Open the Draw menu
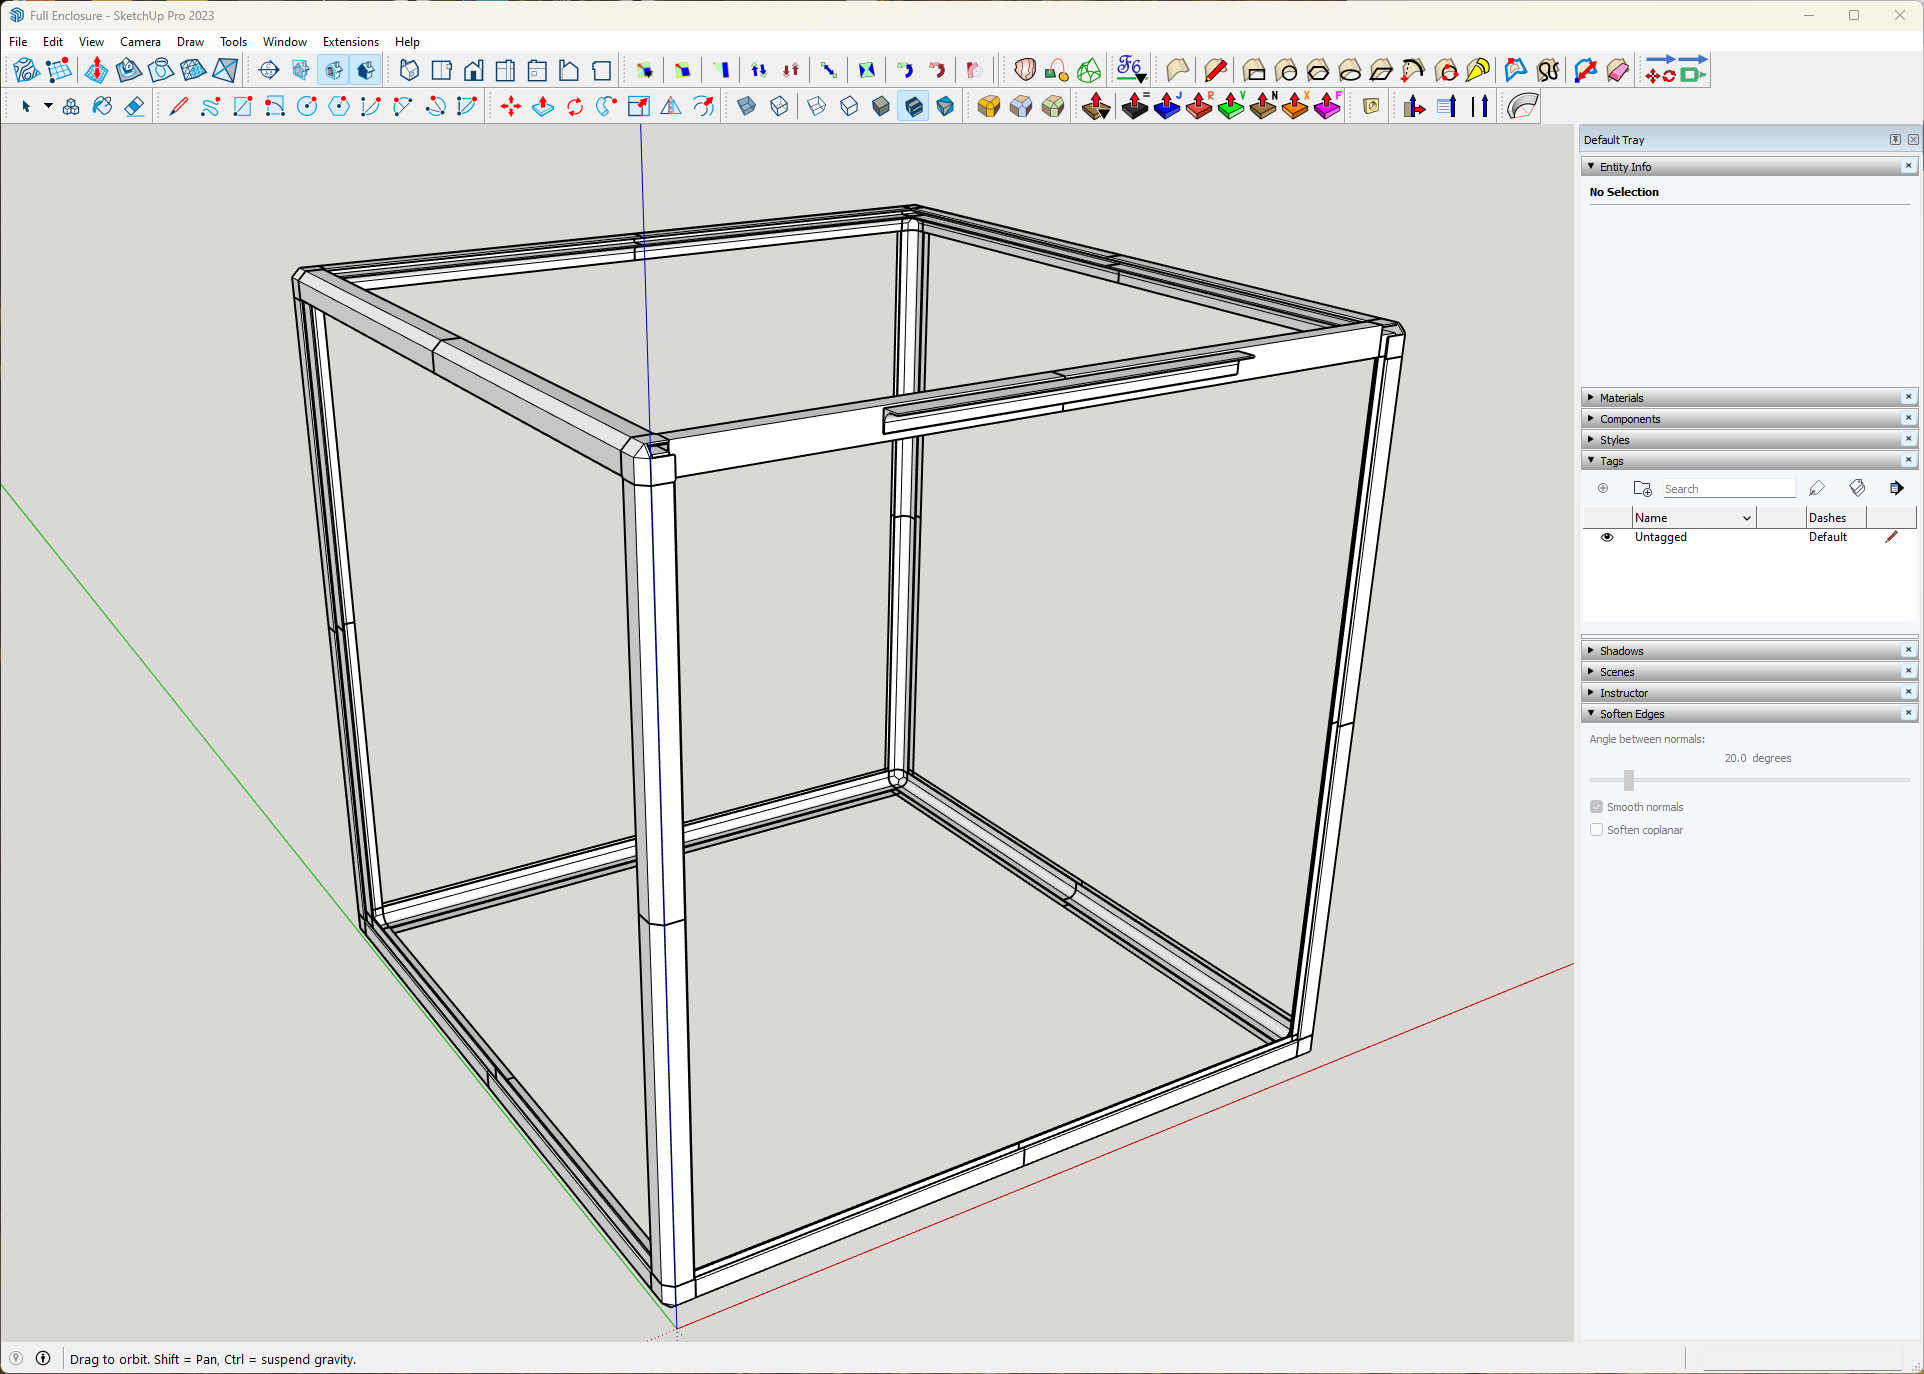The height and width of the screenshot is (1374, 1924). (x=190, y=42)
